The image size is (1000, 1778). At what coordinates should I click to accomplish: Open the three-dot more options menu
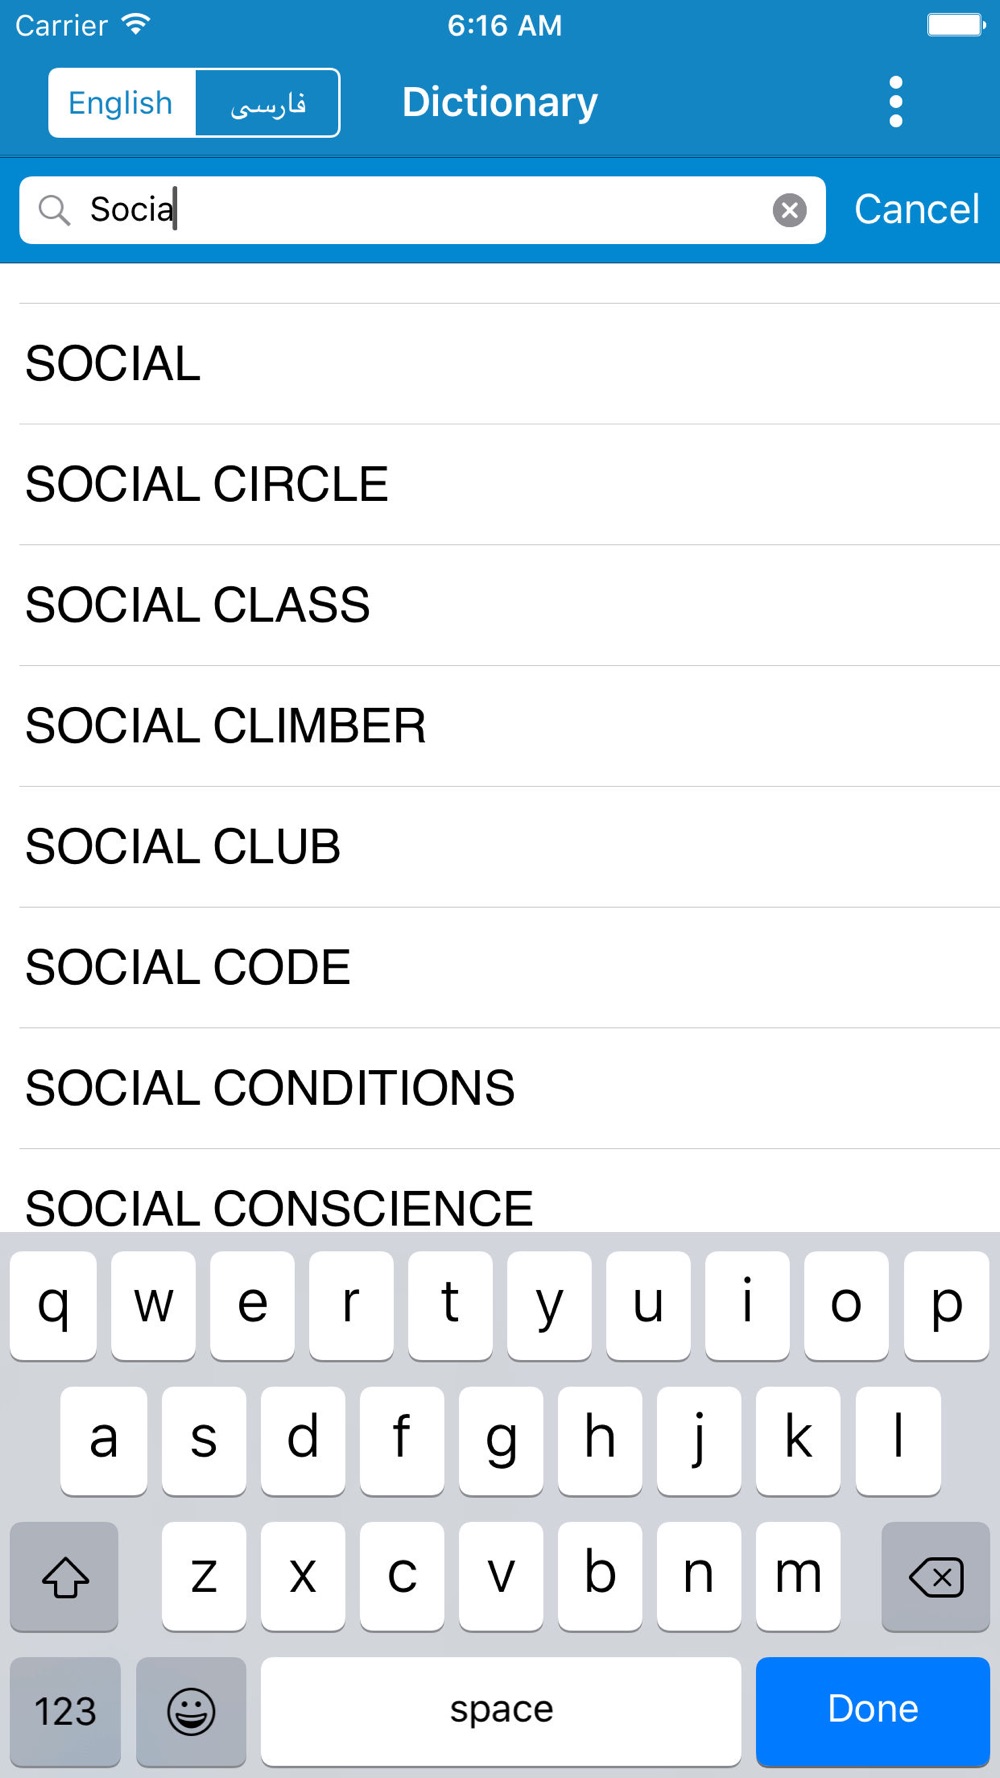[895, 102]
